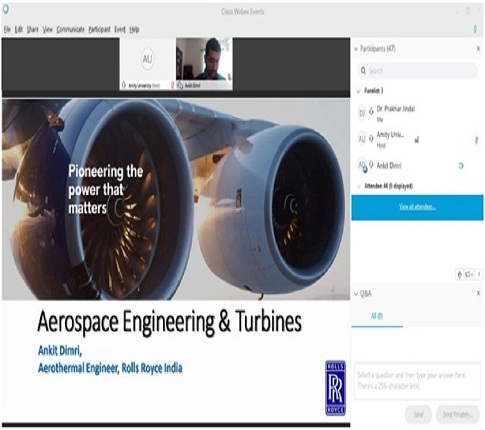Click the video camera icon next to Ankit Dimri
485x430 pixels.
coord(461,166)
